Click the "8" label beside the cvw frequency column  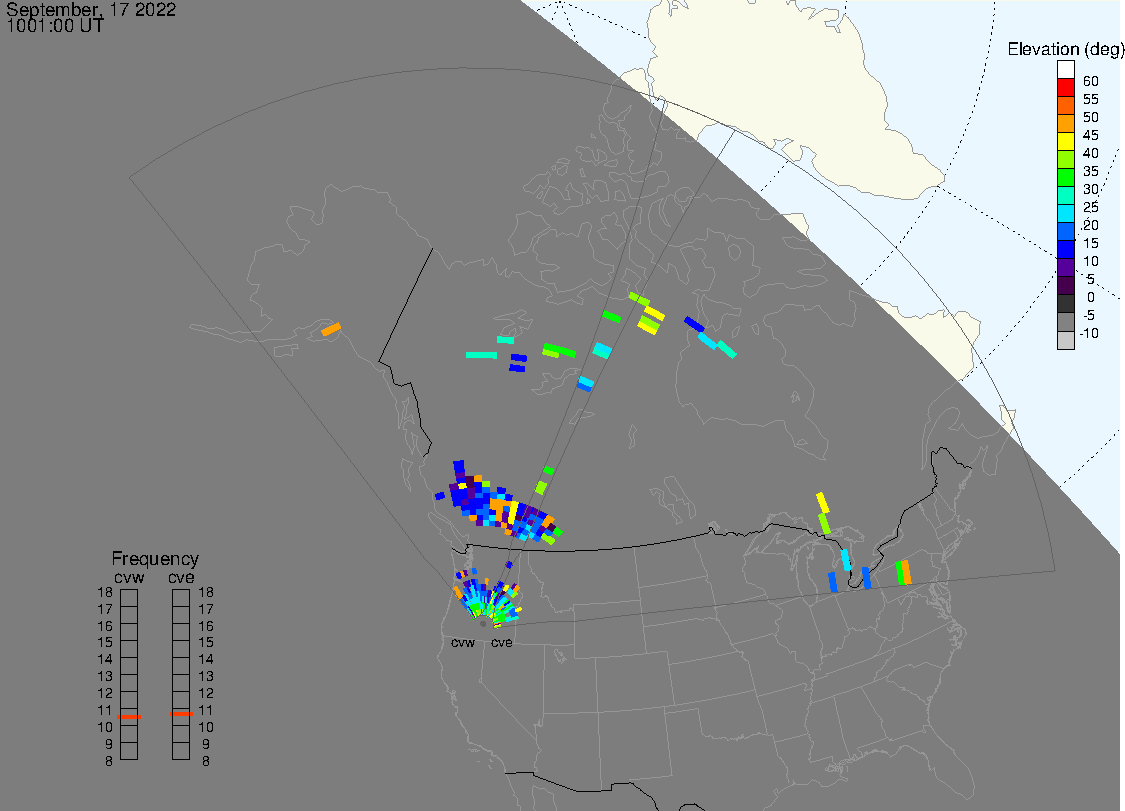click(x=109, y=761)
